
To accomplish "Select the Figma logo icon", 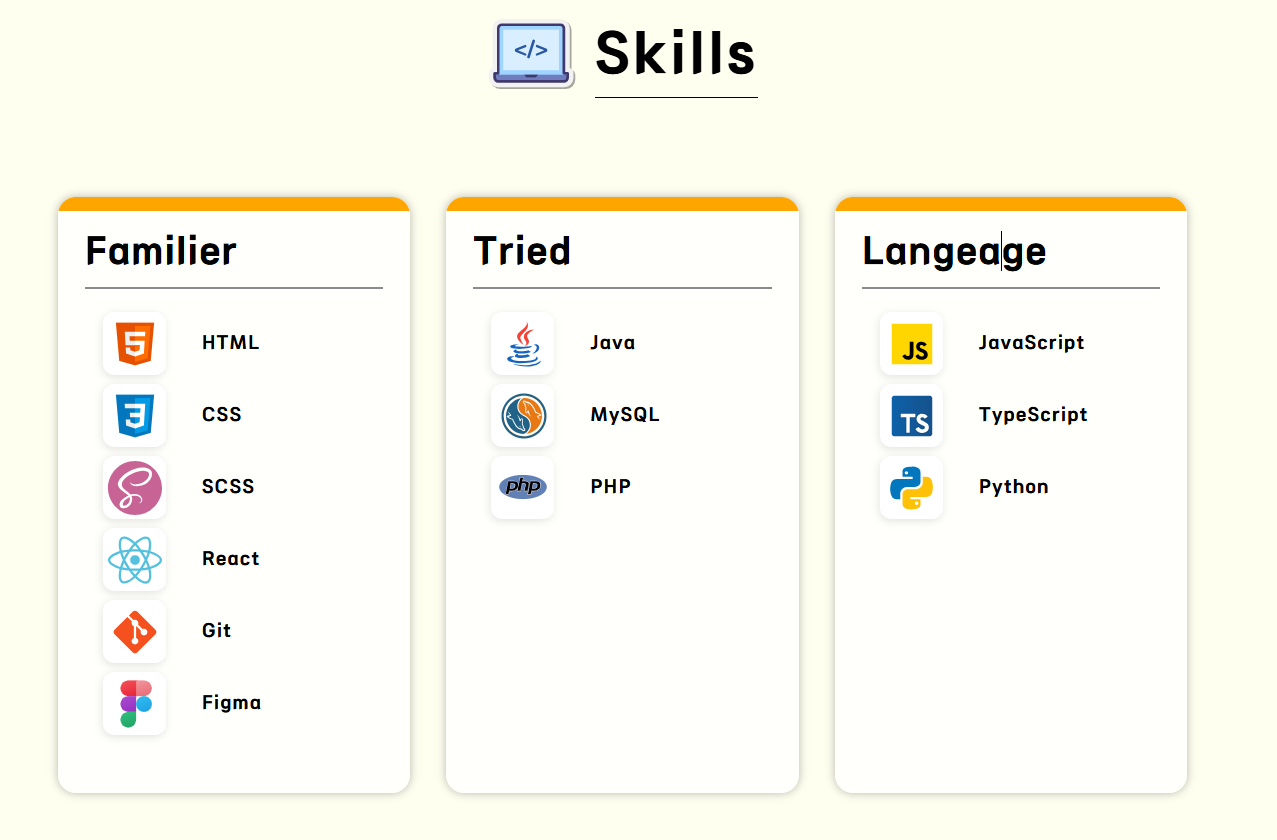I will point(134,703).
